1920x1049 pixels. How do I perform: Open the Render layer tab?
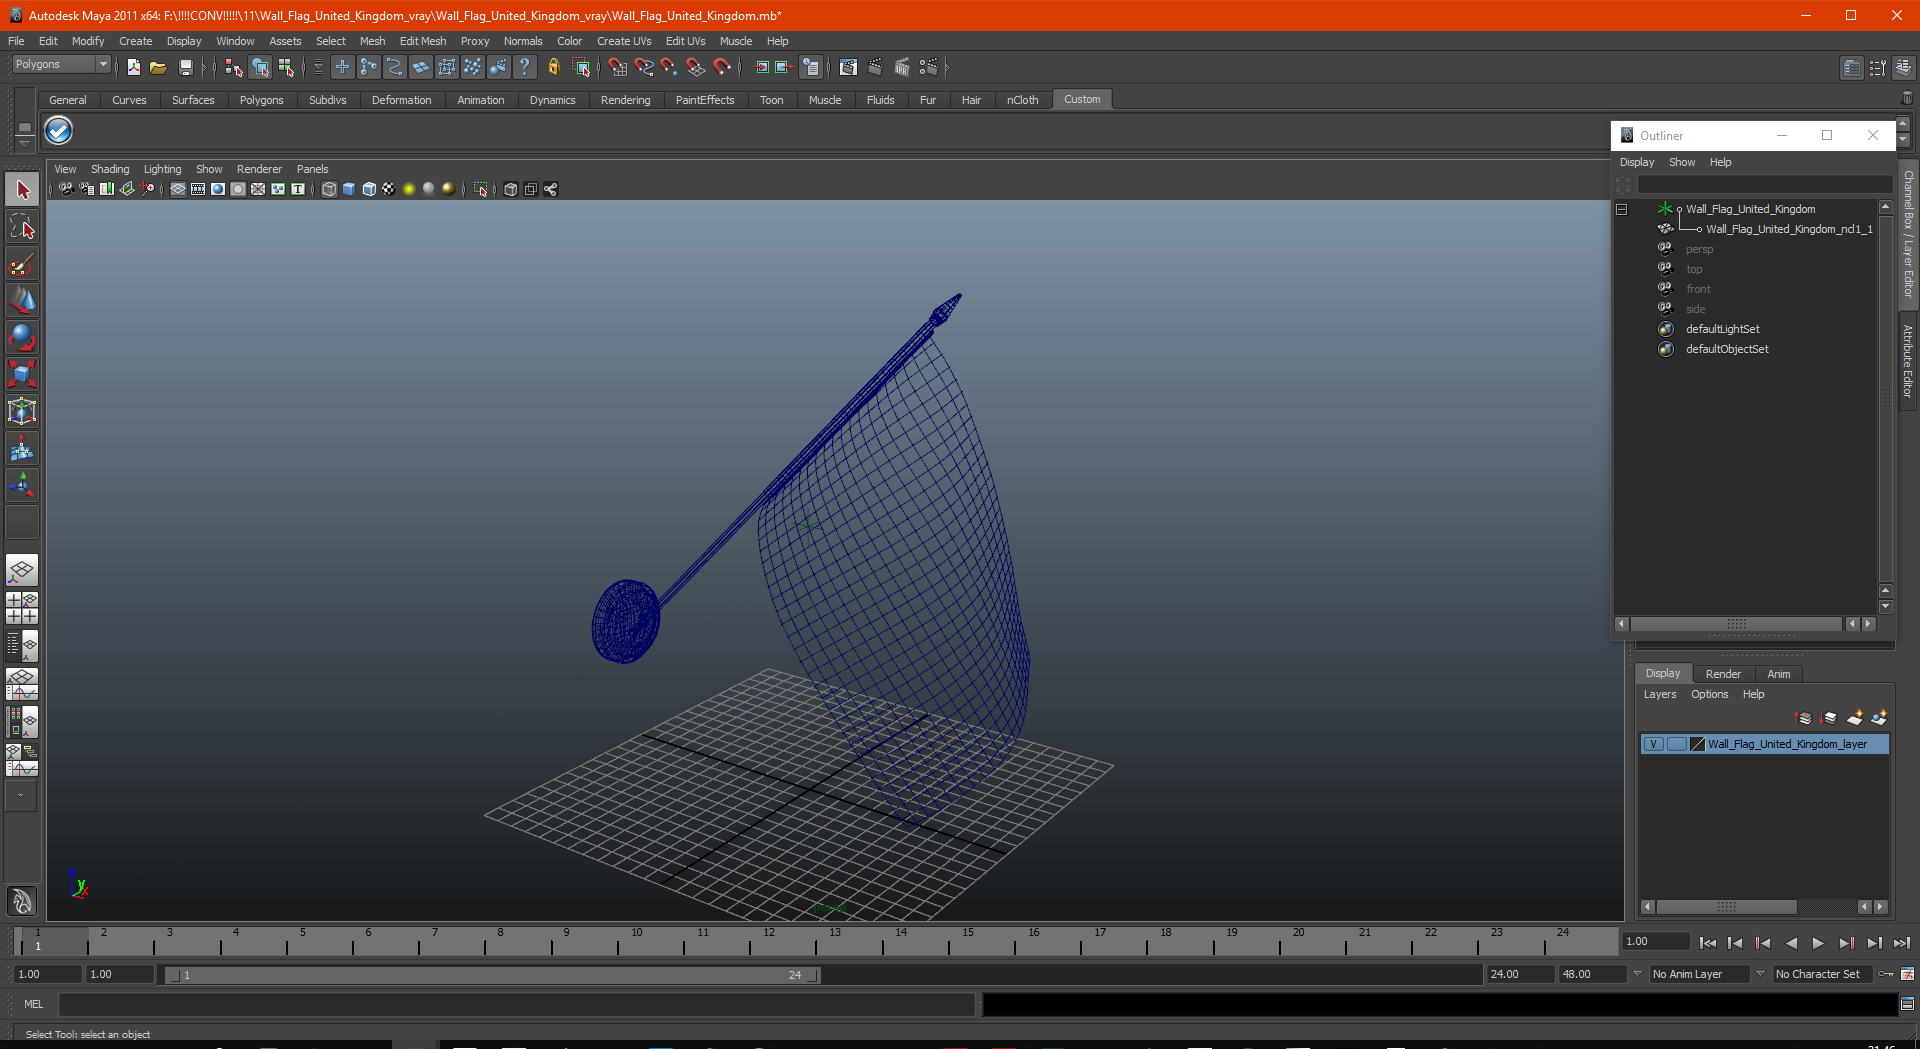tap(1723, 674)
